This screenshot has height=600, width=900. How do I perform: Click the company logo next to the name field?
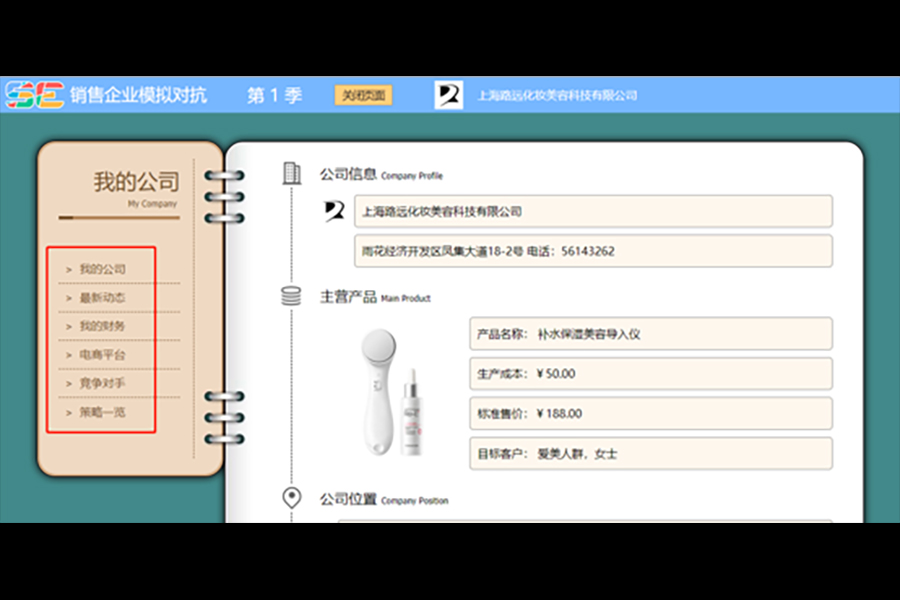335,210
